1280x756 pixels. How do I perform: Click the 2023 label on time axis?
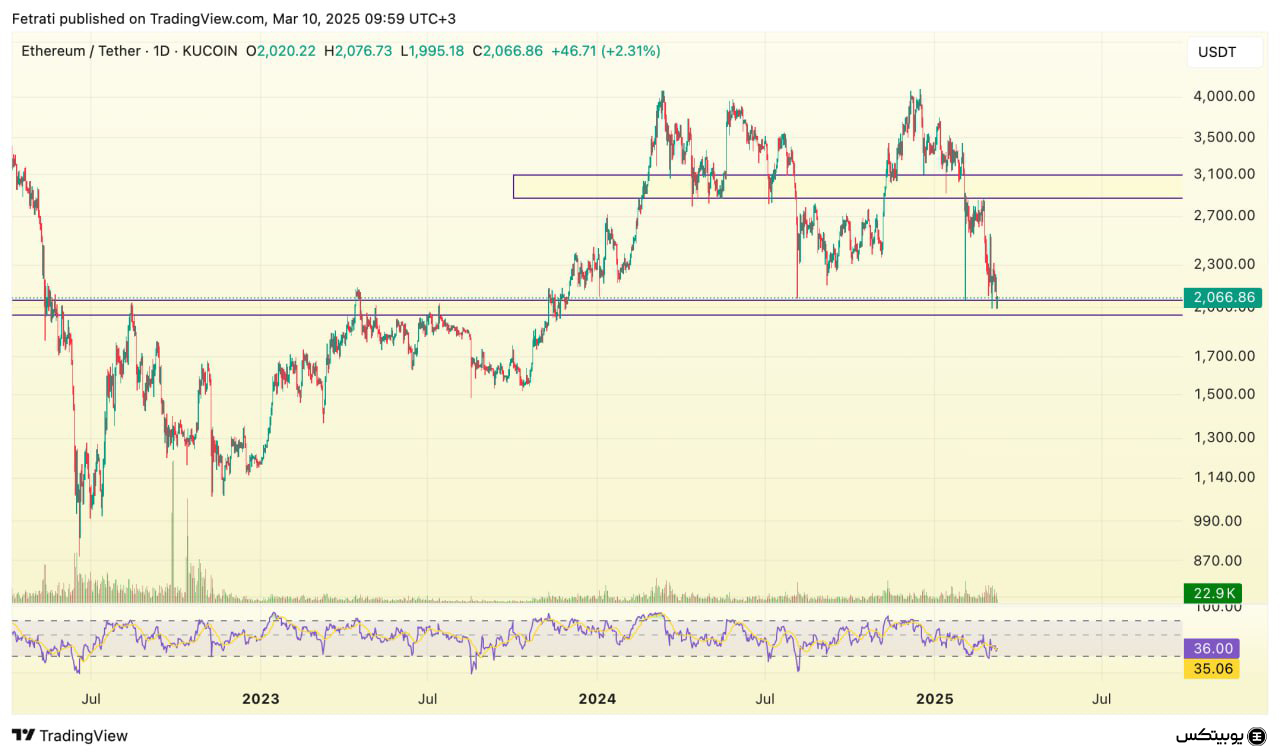click(x=260, y=699)
